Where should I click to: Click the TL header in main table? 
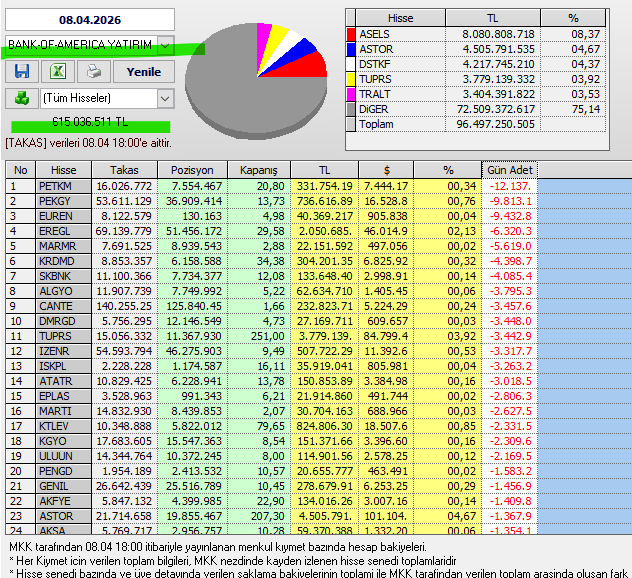coord(324,170)
